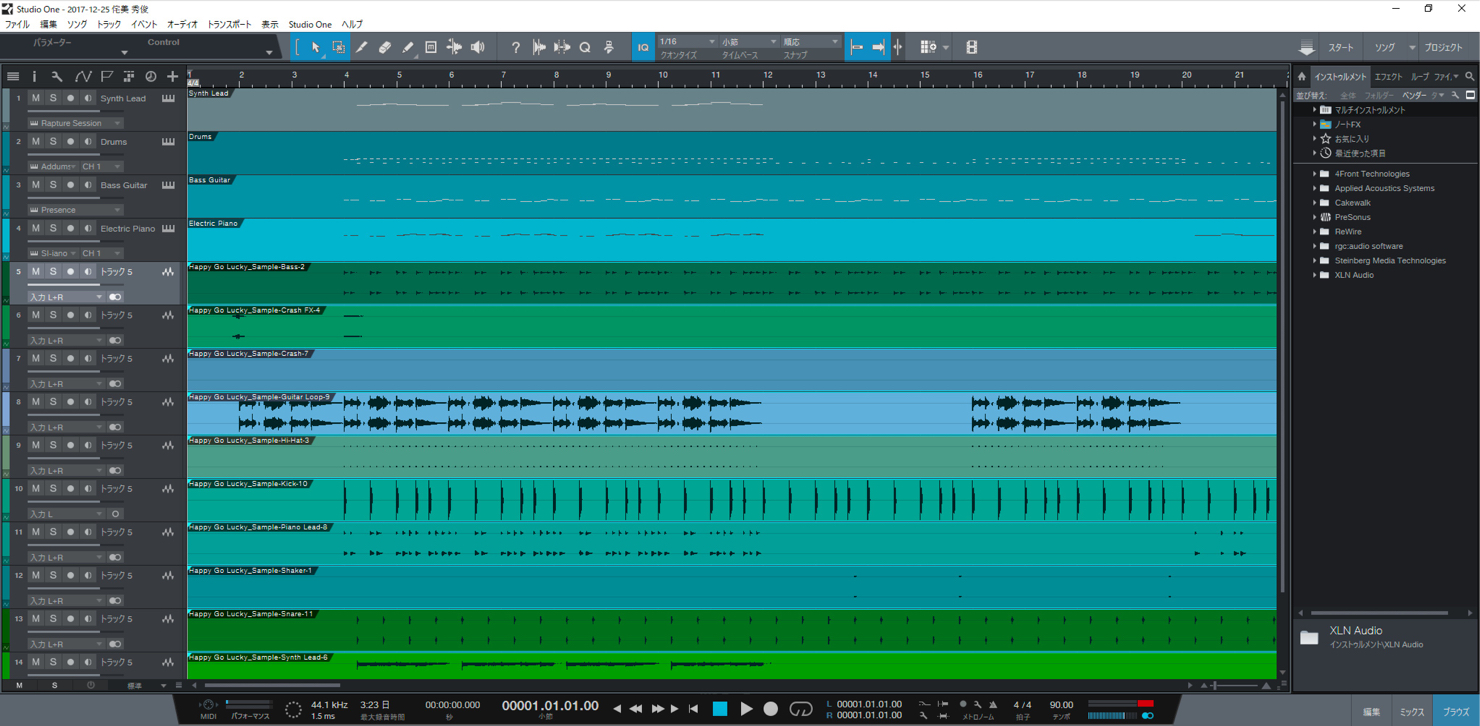Open the 小節 timebase dropdown

749,42
